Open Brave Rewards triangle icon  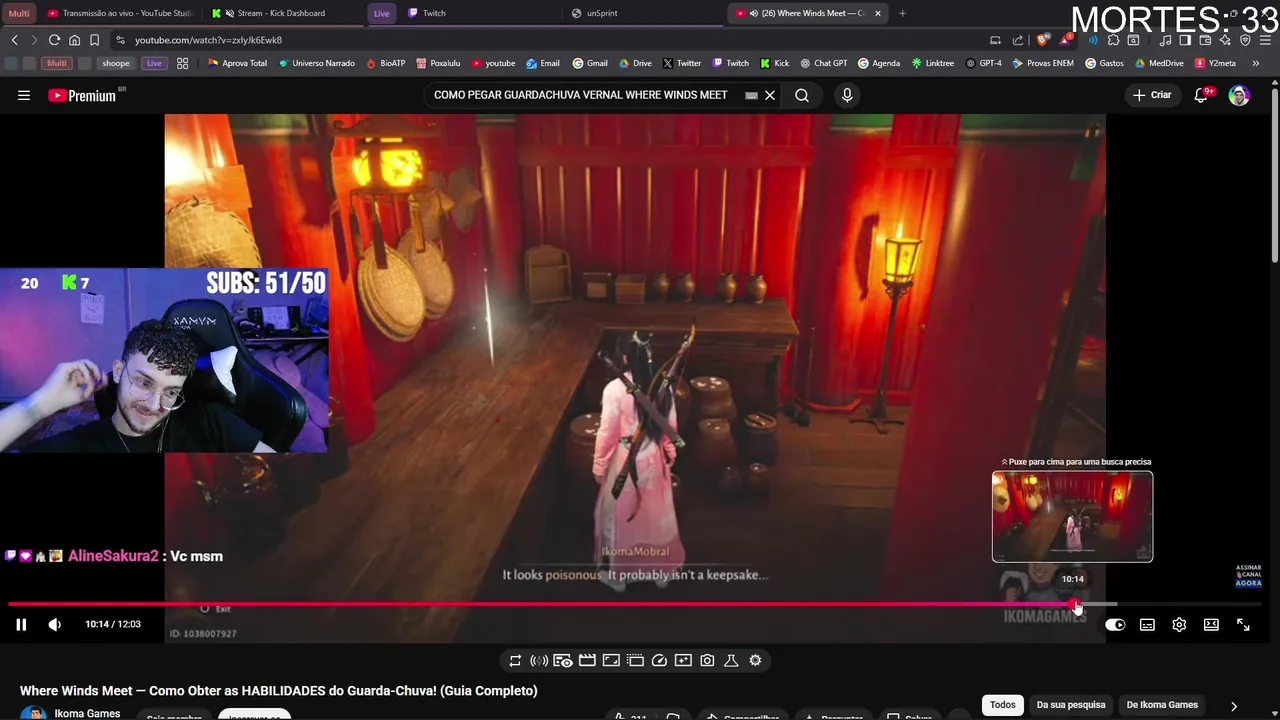tap(1066, 40)
